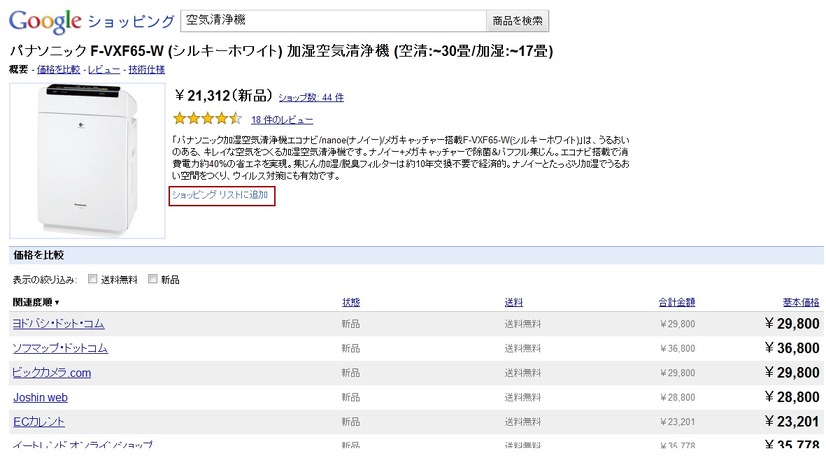826x458 pixels.
Task: Click the product description paragraph
Action: (401, 158)
